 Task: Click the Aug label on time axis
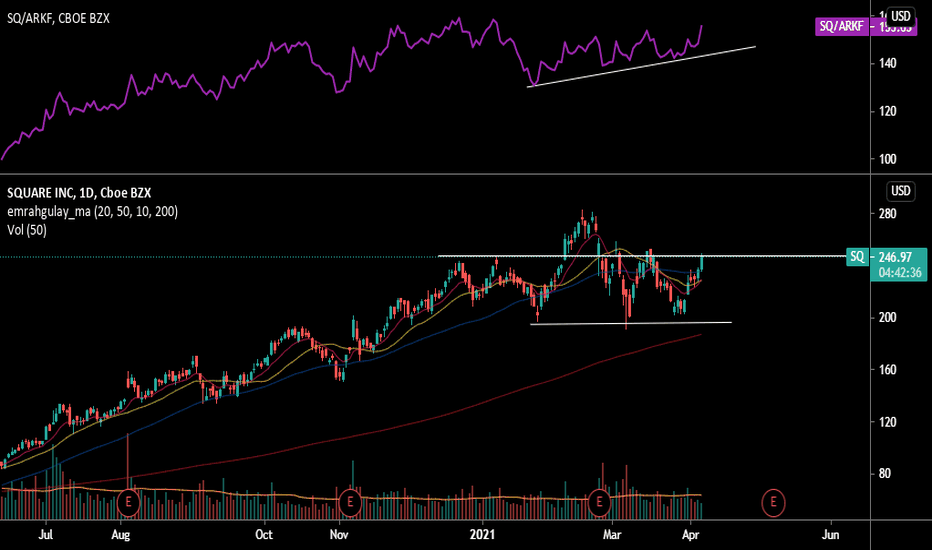tap(121, 535)
